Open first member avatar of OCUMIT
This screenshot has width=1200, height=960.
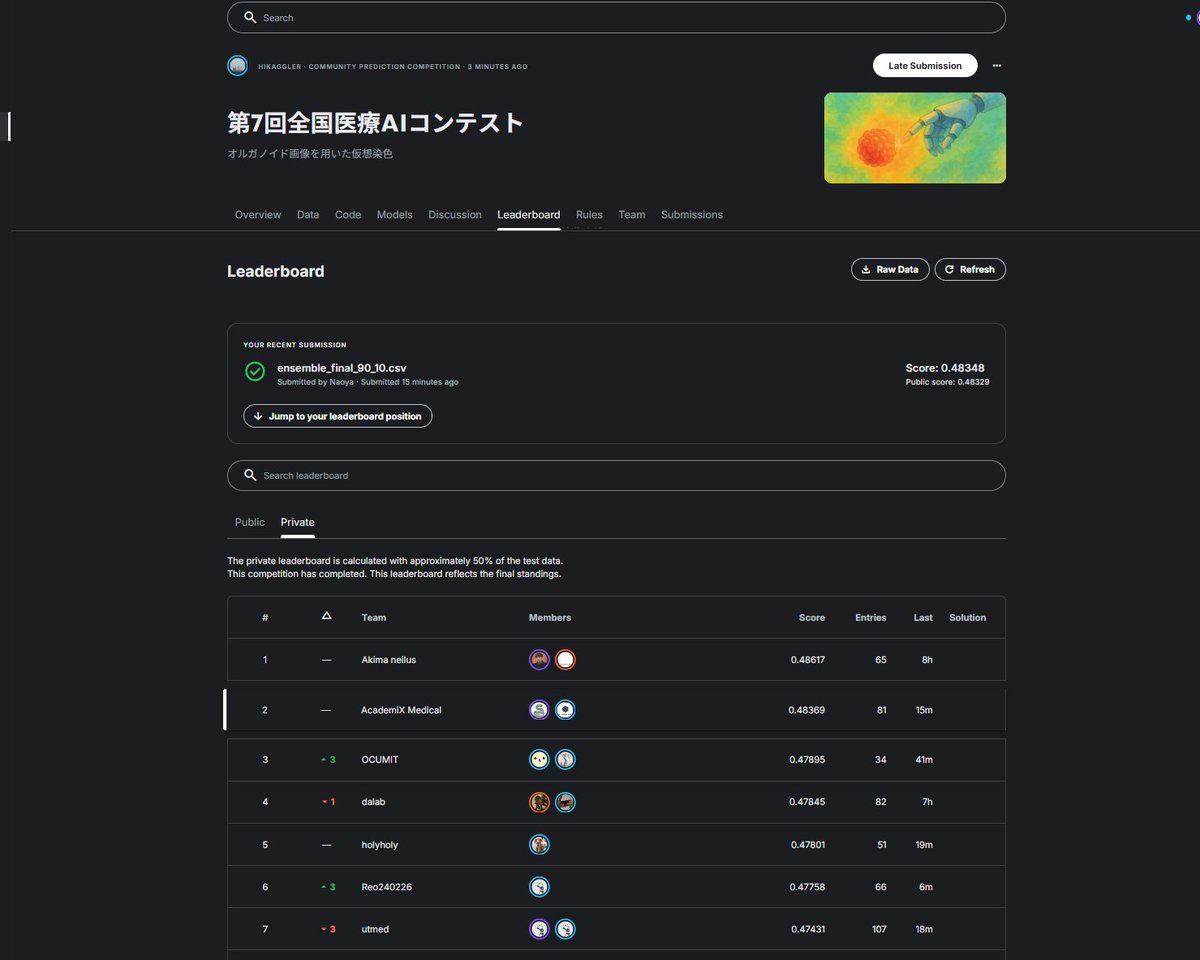539,760
